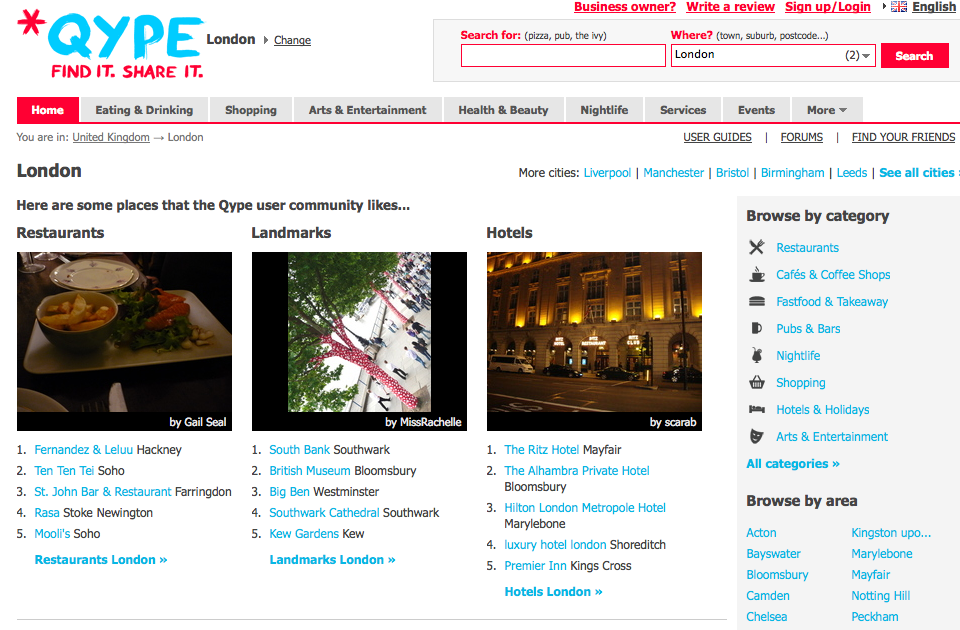
Task: Open Premier Inn listing
Action: coord(535,566)
